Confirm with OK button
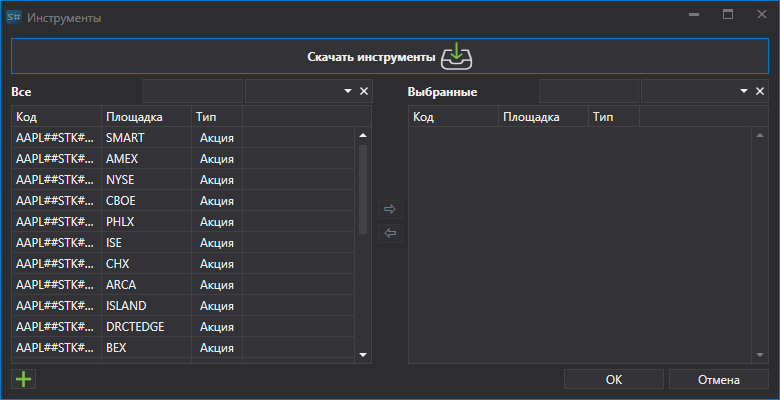The image size is (780, 400). click(614, 380)
